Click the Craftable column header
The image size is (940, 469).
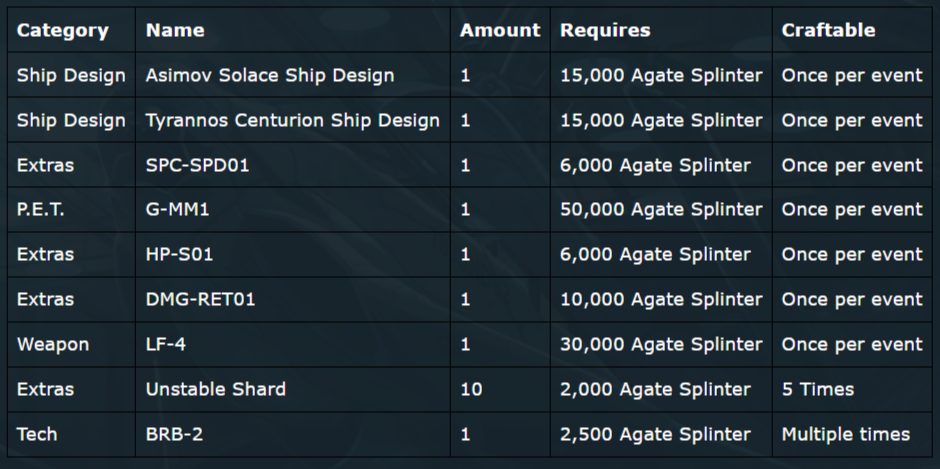coord(828,31)
